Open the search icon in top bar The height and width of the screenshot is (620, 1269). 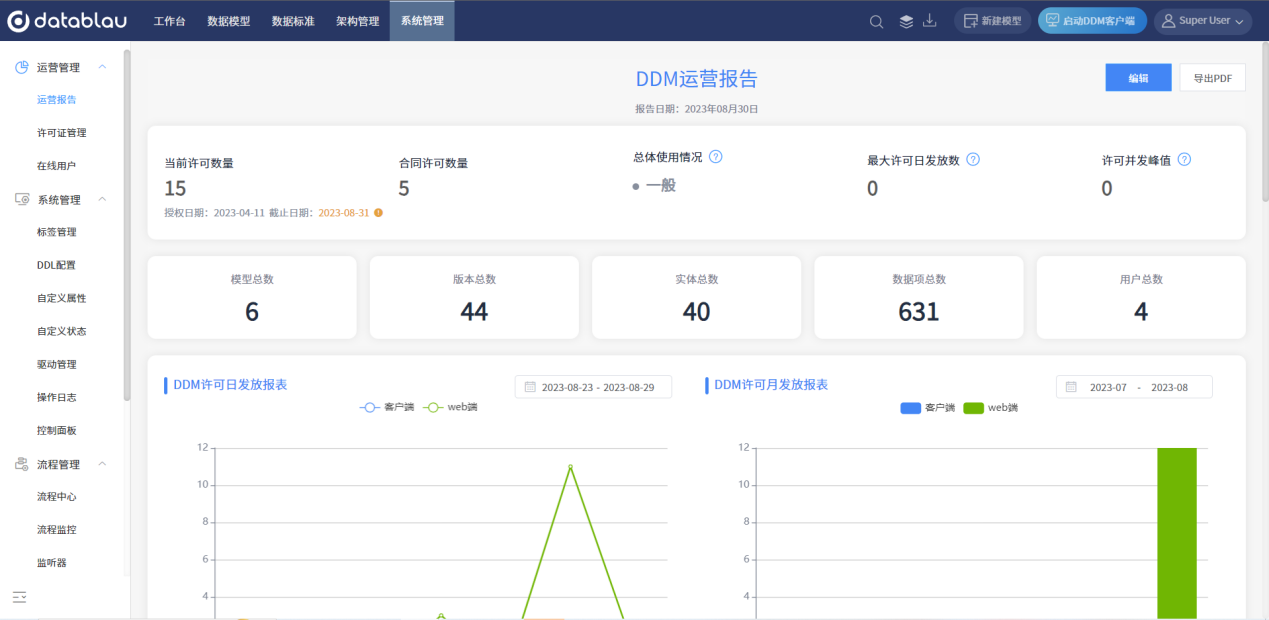[x=876, y=21]
